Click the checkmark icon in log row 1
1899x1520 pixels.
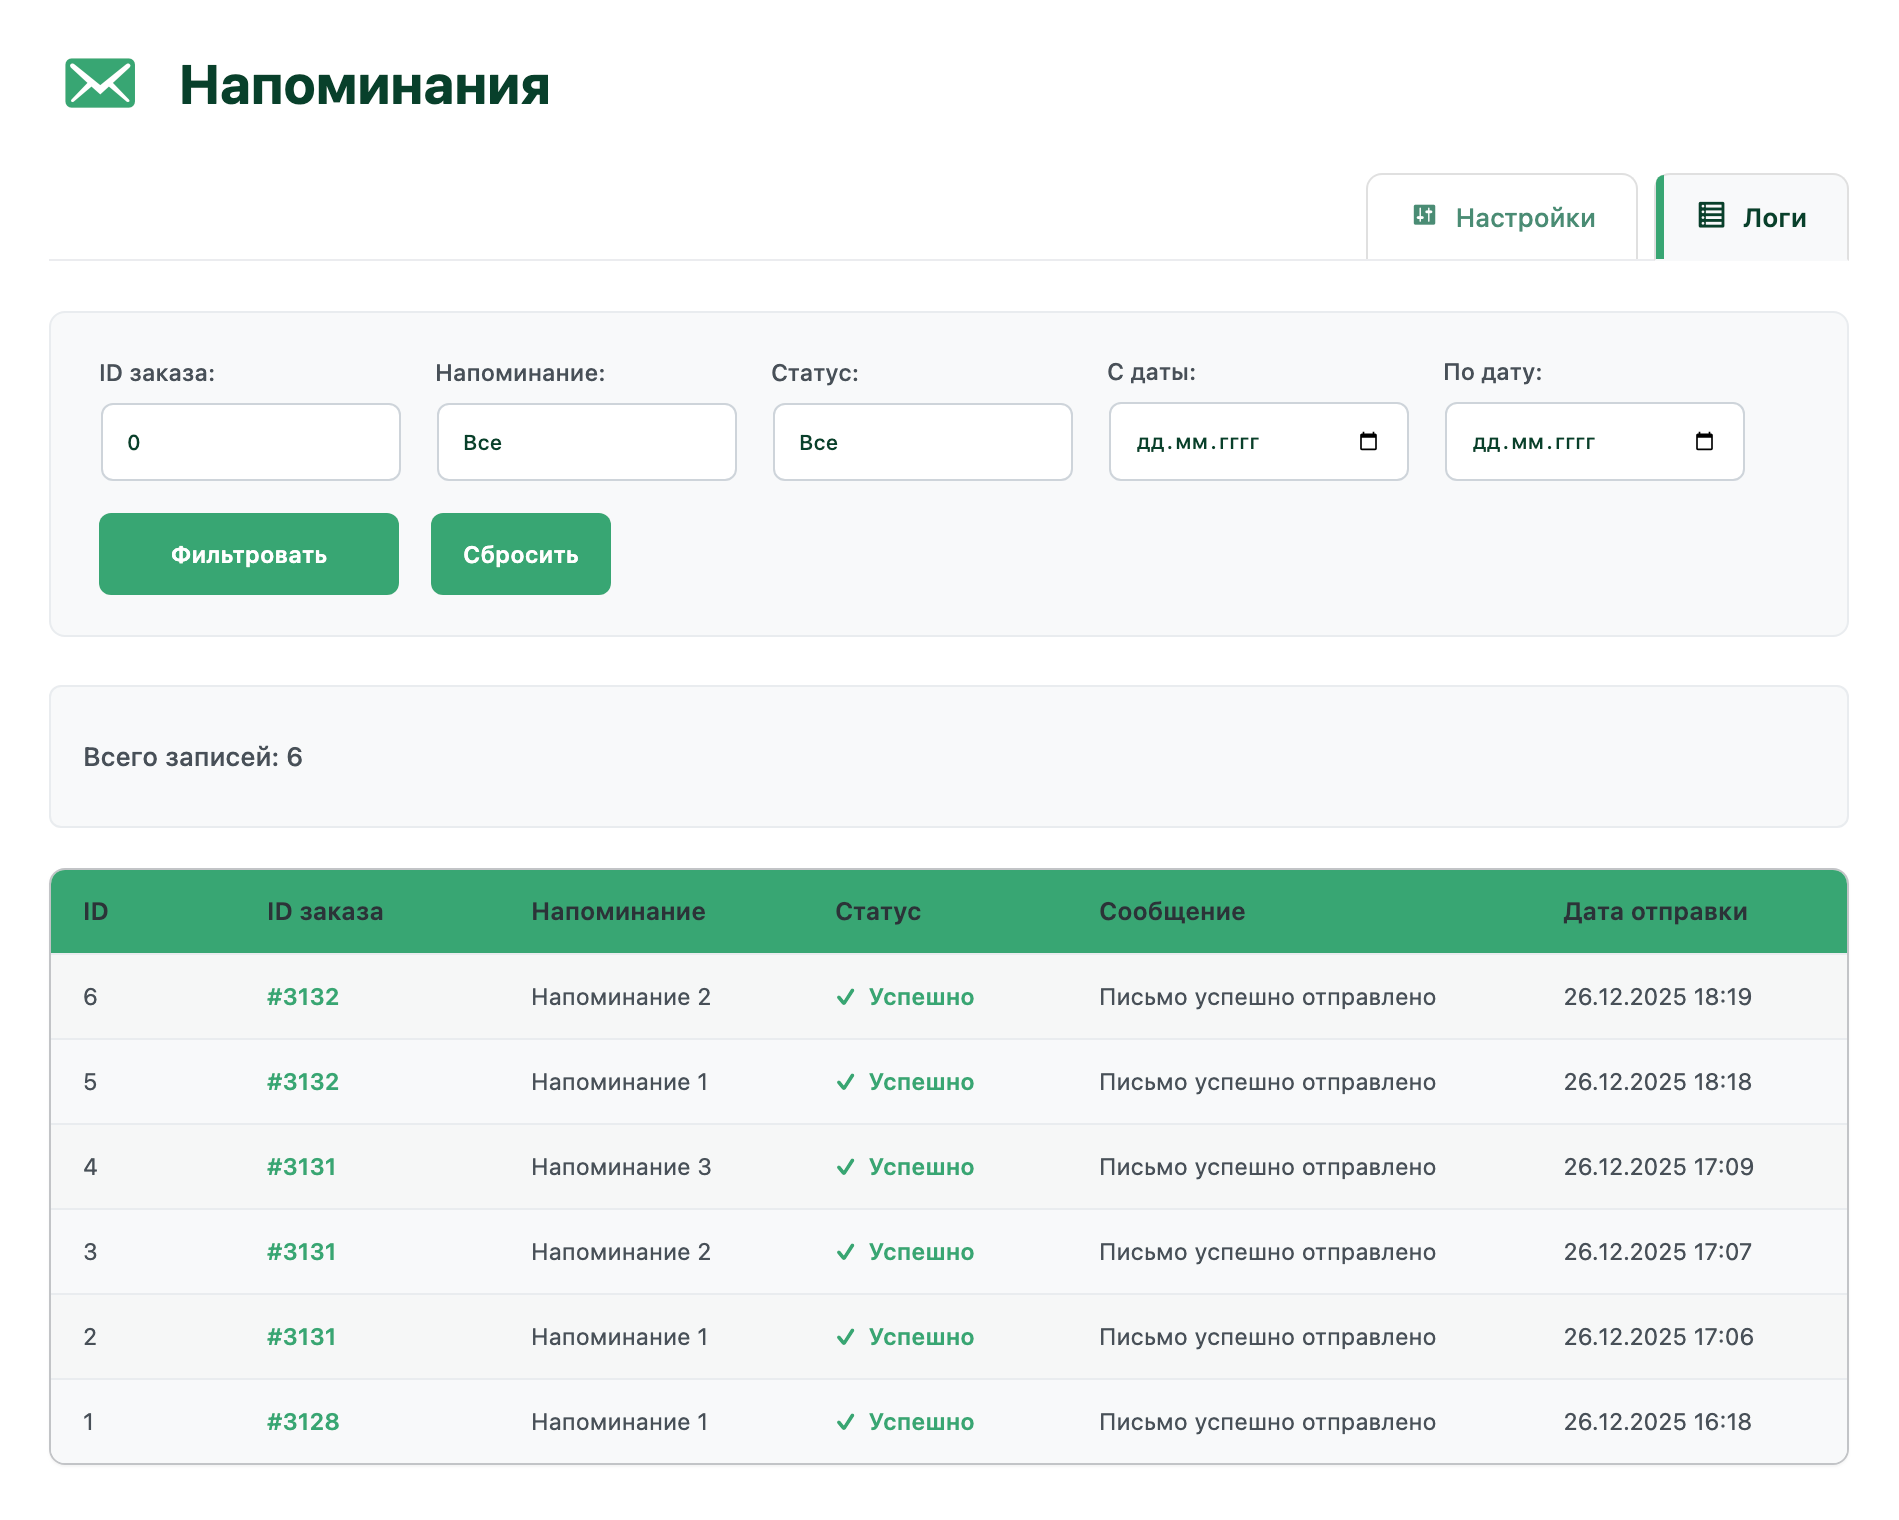point(845,1422)
